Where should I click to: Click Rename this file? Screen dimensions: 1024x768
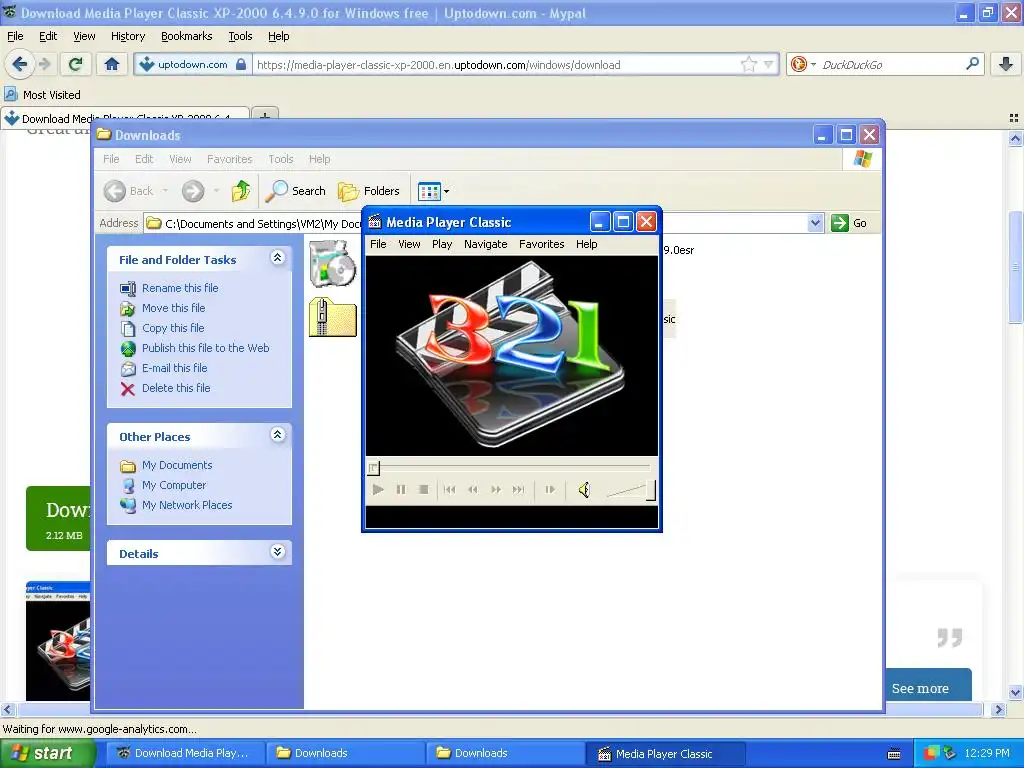point(180,288)
